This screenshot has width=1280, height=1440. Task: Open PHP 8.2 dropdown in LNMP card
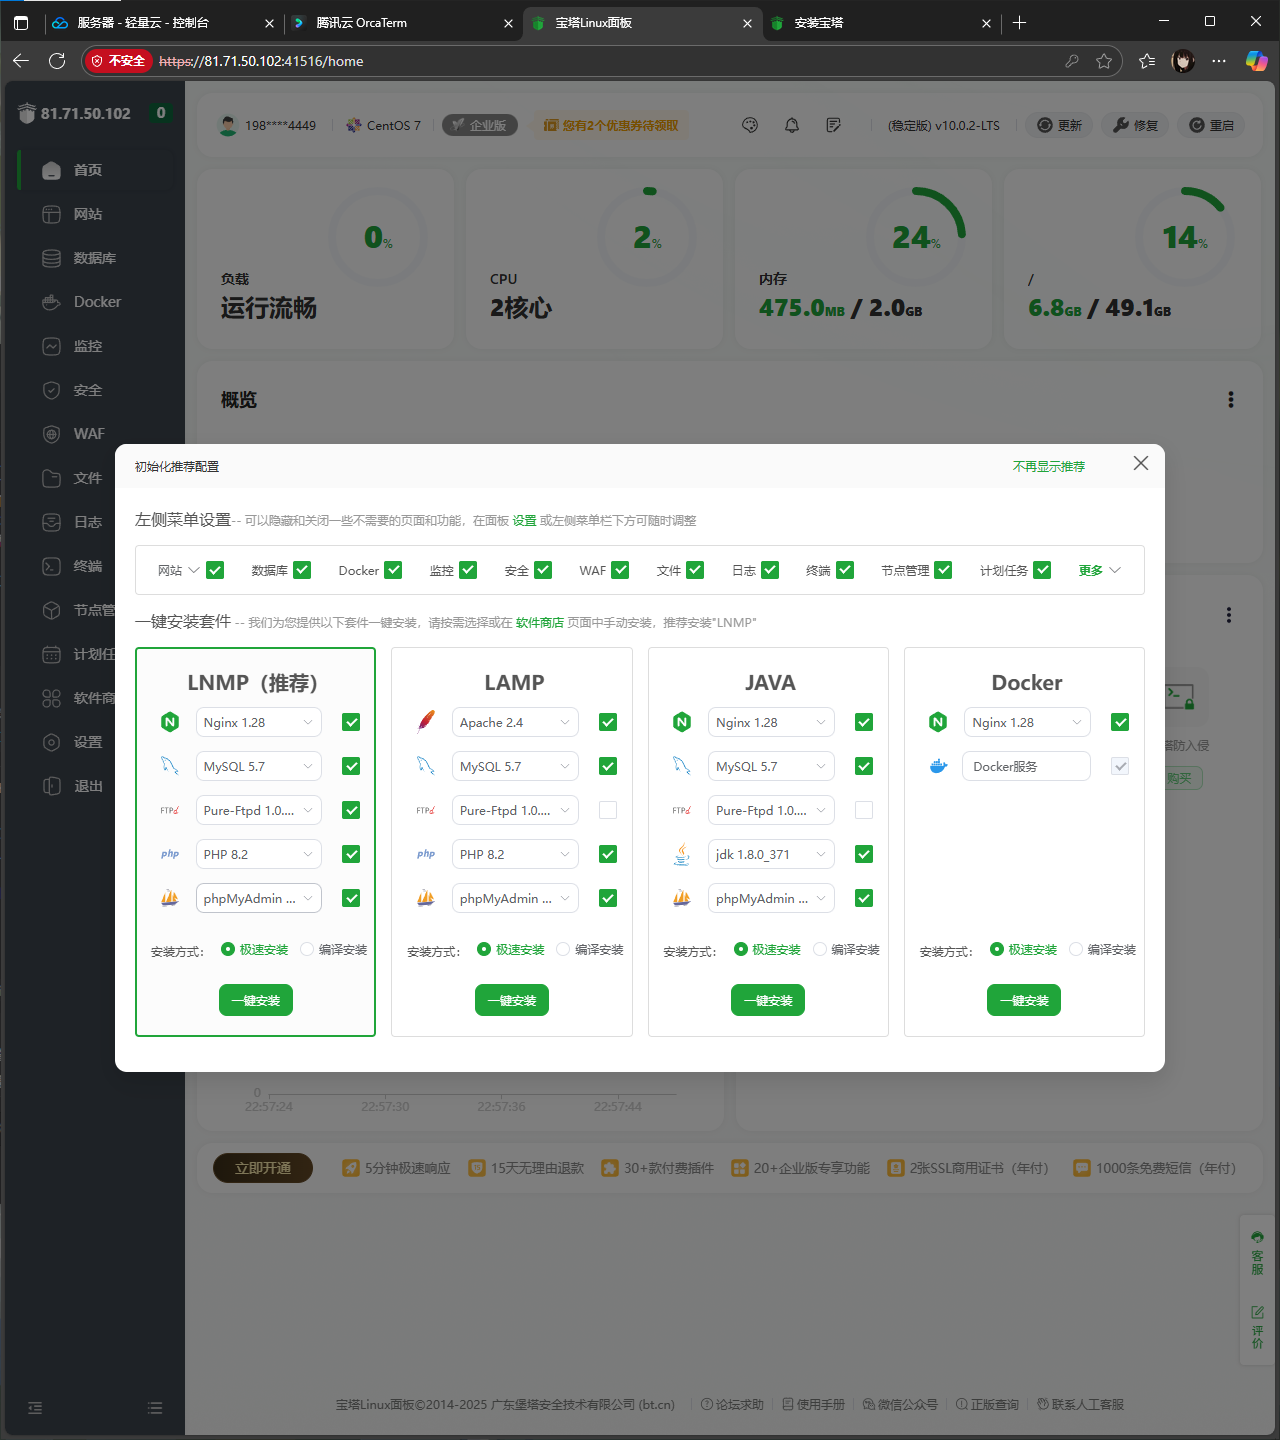[x=259, y=854]
